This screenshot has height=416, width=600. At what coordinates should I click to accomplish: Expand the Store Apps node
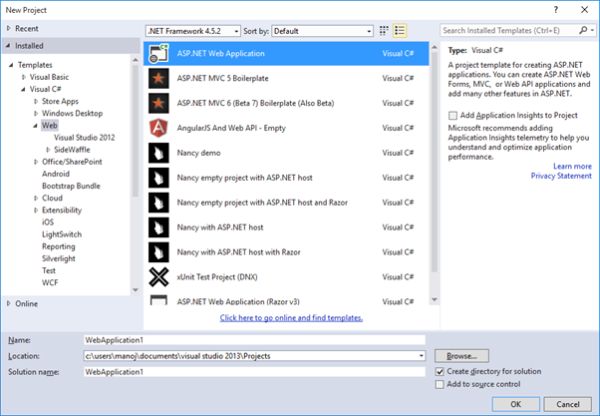[36, 101]
